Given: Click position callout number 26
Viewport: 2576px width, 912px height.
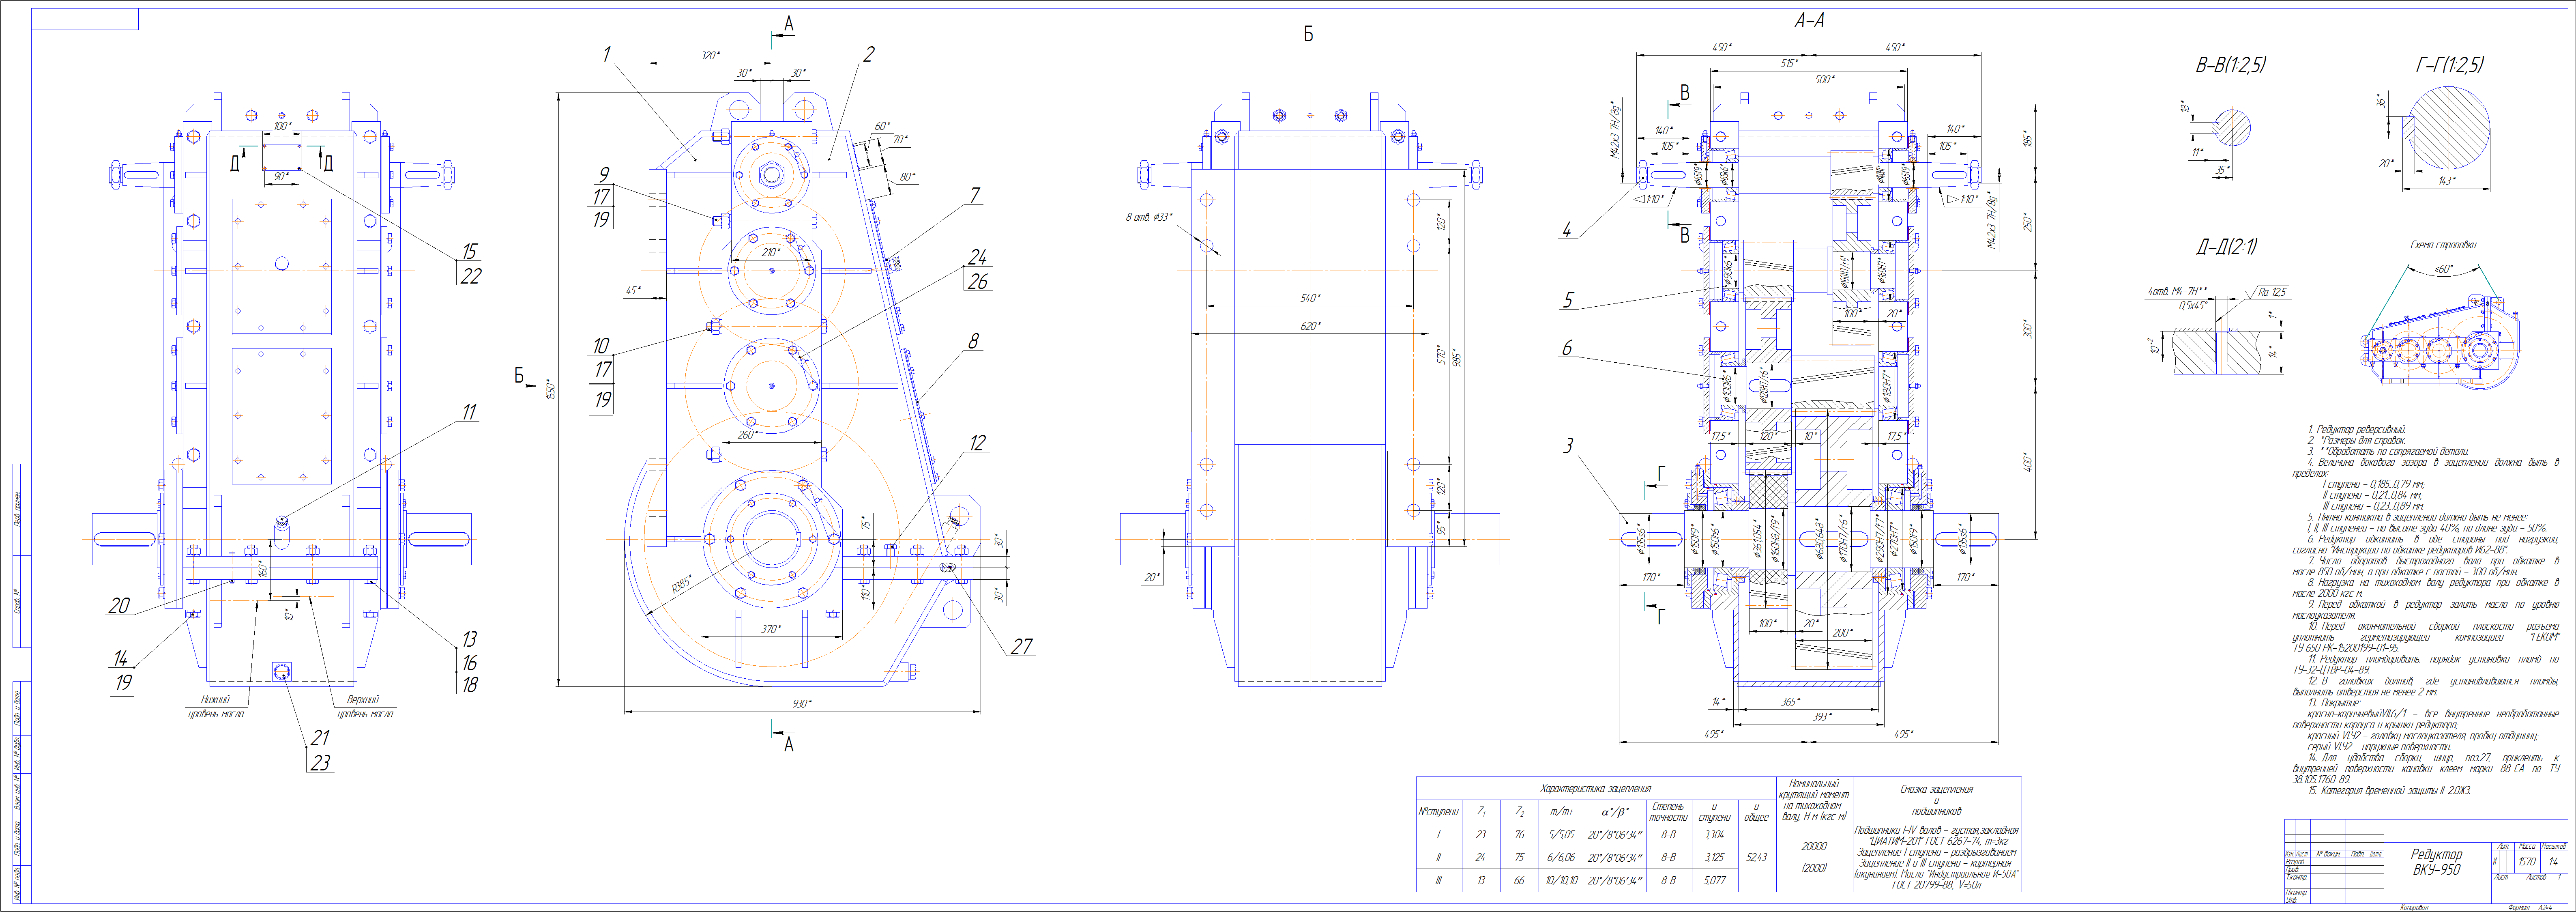Looking at the screenshot, I should click(978, 282).
